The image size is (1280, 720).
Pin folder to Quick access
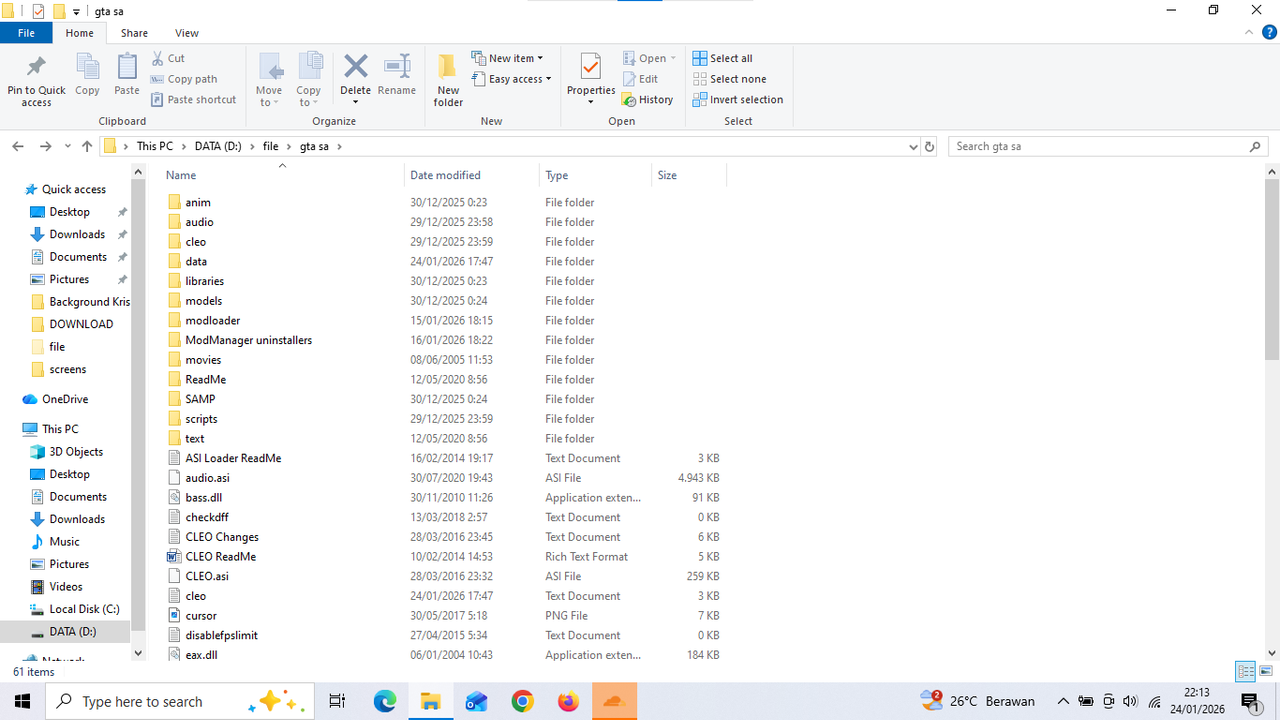36,81
